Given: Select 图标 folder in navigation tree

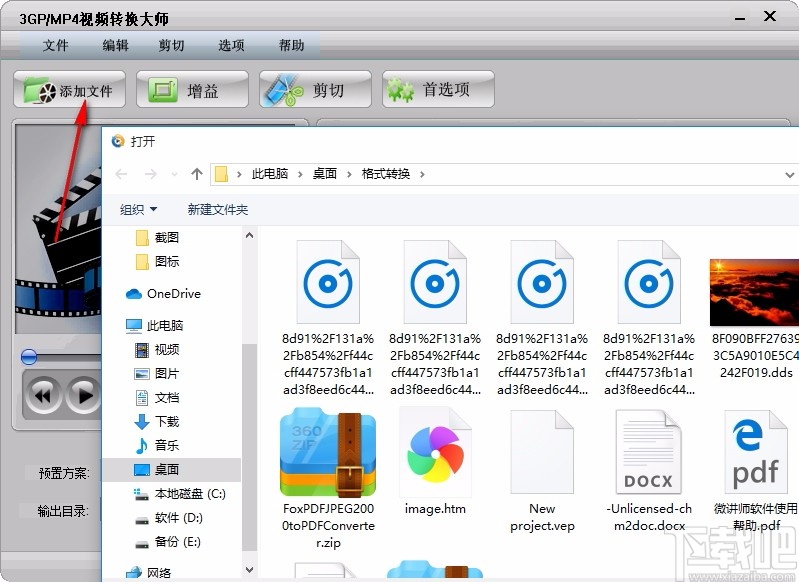Looking at the screenshot, I should click(x=158, y=261).
